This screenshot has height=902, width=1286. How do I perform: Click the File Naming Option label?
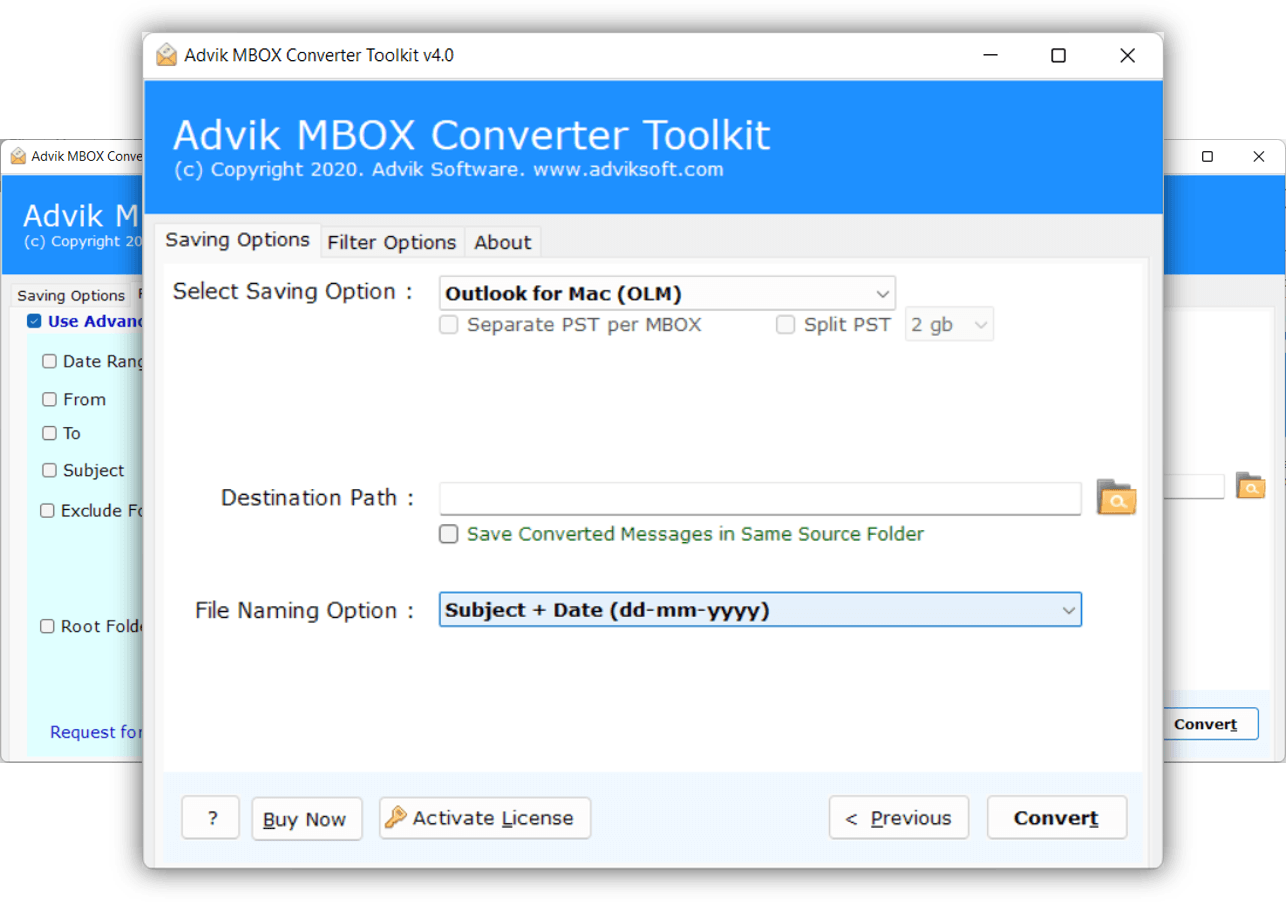pyautogui.click(x=304, y=610)
